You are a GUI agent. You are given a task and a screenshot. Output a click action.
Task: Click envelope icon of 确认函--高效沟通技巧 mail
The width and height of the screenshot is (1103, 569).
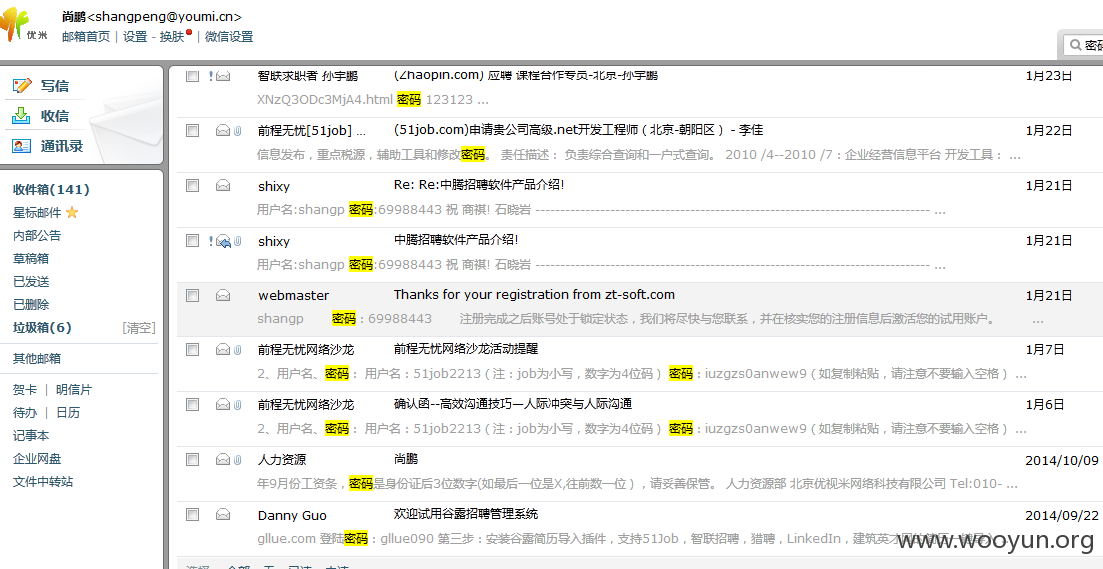tap(223, 404)
